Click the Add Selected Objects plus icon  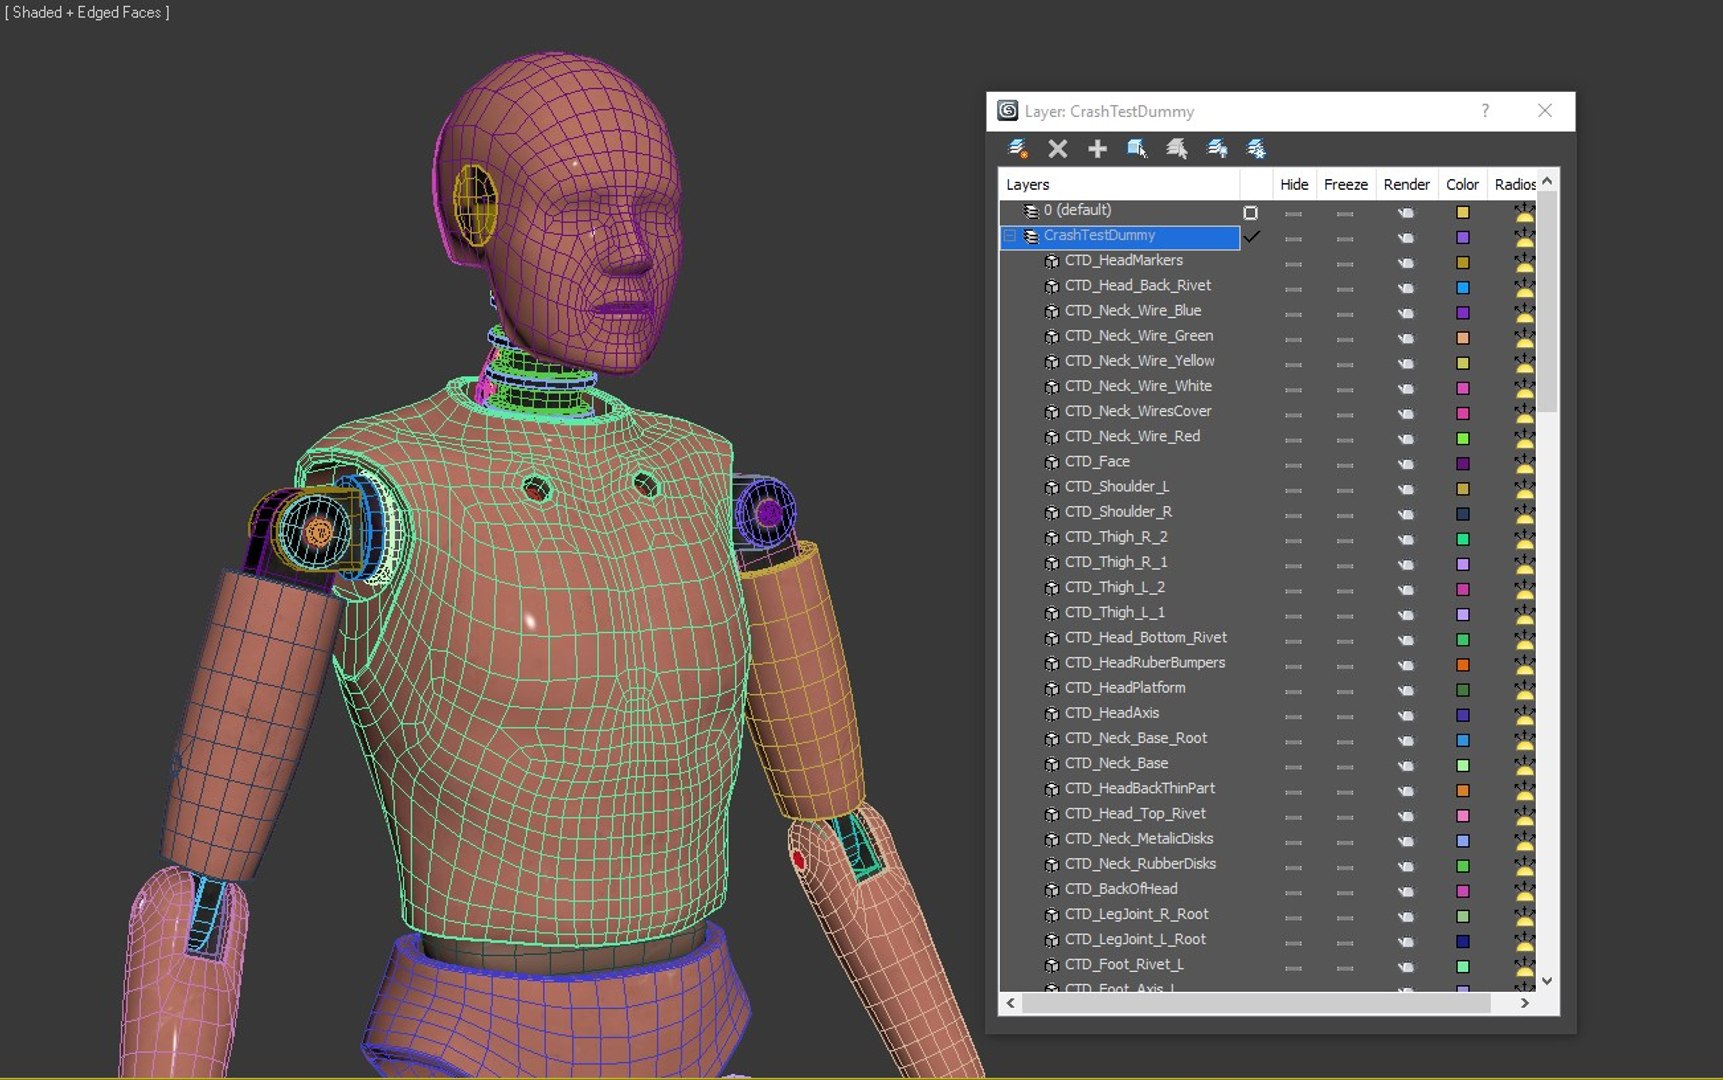(x=1097, y=149)
